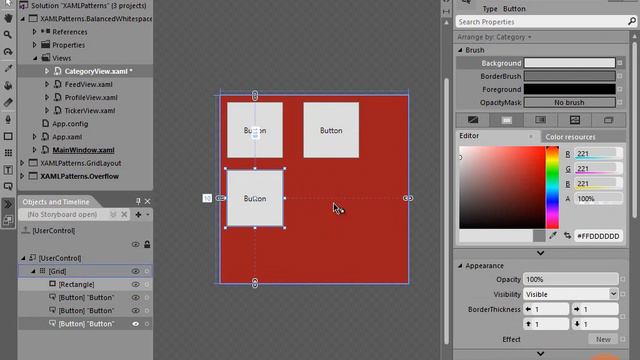This screenshot has height=360, width=640.
Task: Click the Opacity 100% field
Action: [570, 279]
